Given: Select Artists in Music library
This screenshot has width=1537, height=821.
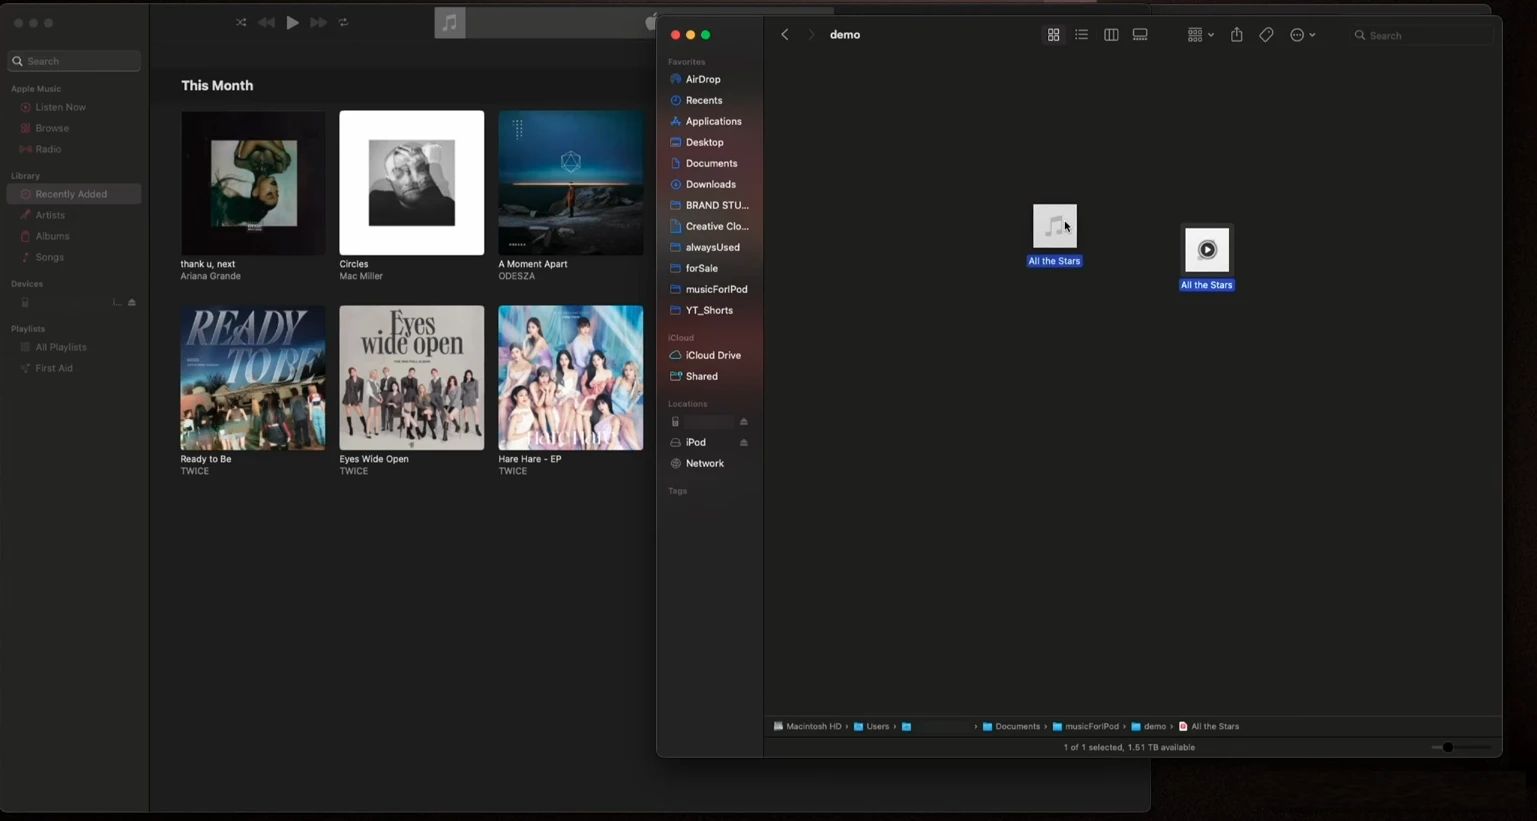Looking at the screenshot, I should pos(50,215).
